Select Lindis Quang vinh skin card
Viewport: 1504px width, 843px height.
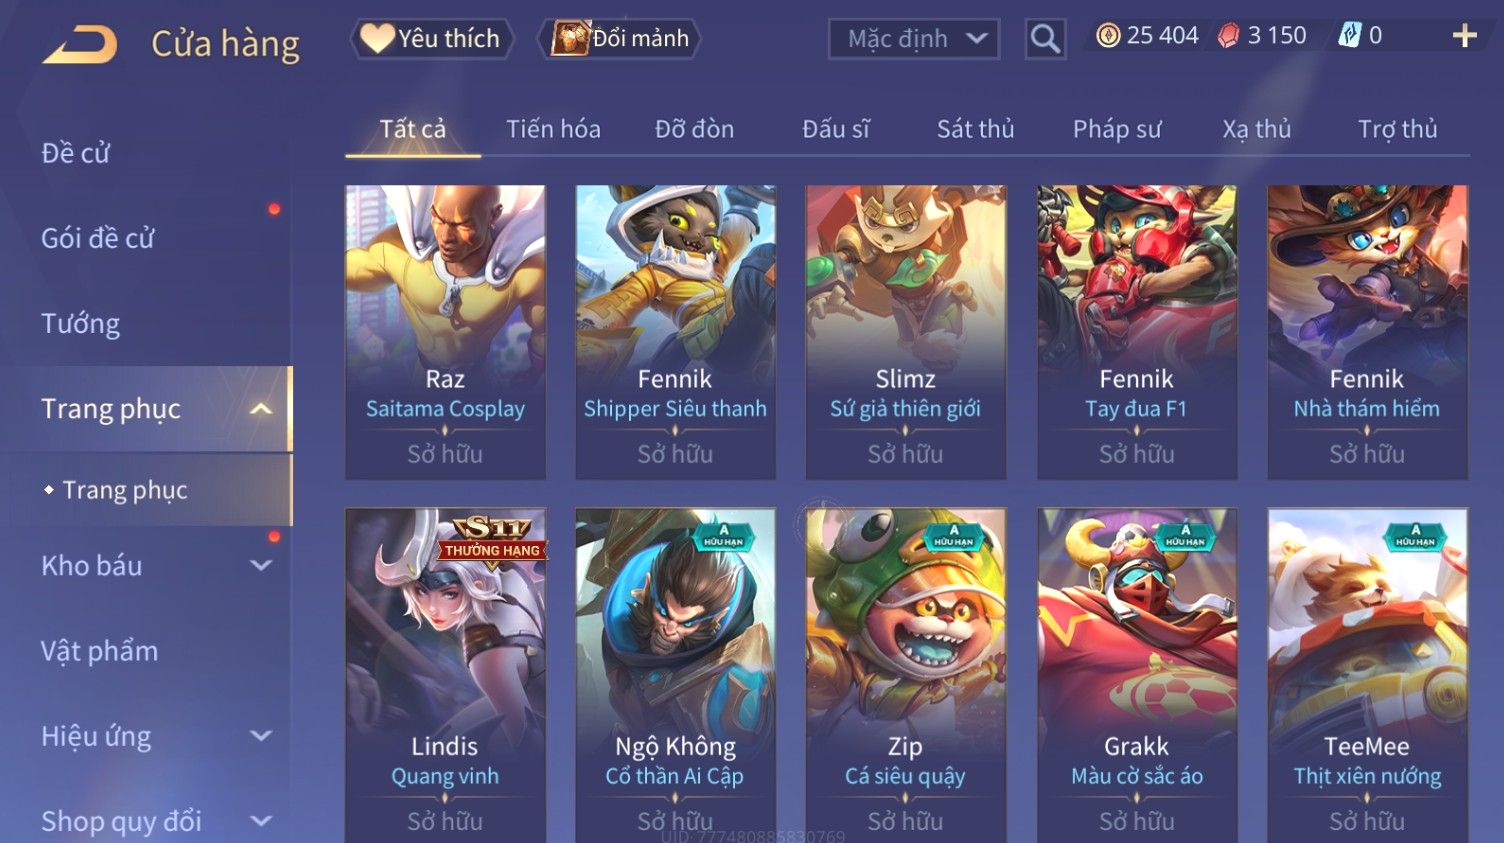click(x=445, y=675)
